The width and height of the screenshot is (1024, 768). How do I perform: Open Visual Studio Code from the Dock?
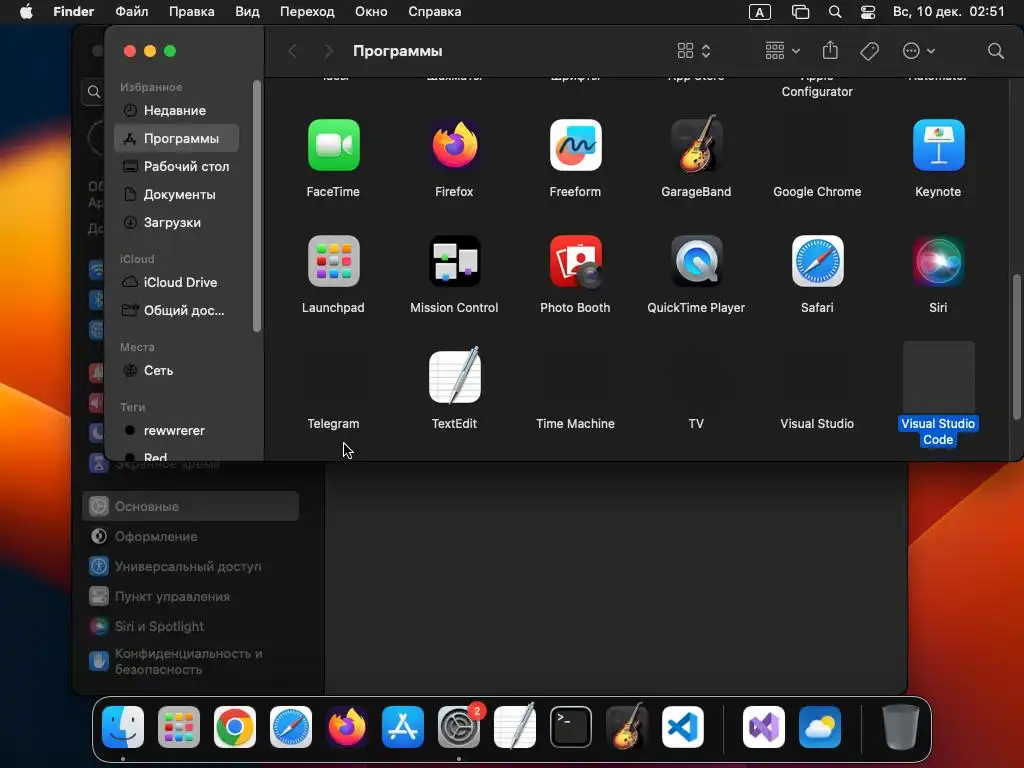click(x=682, y=727)
